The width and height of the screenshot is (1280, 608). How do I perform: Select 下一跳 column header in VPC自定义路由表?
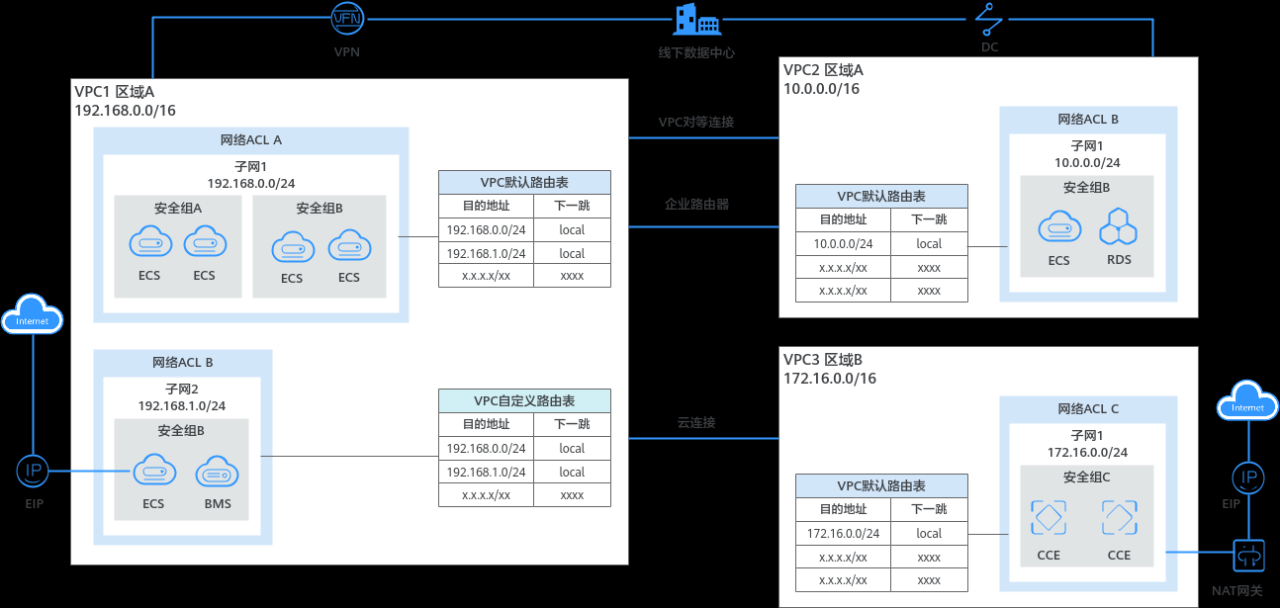pyautogui.click(x=572, y=424)
